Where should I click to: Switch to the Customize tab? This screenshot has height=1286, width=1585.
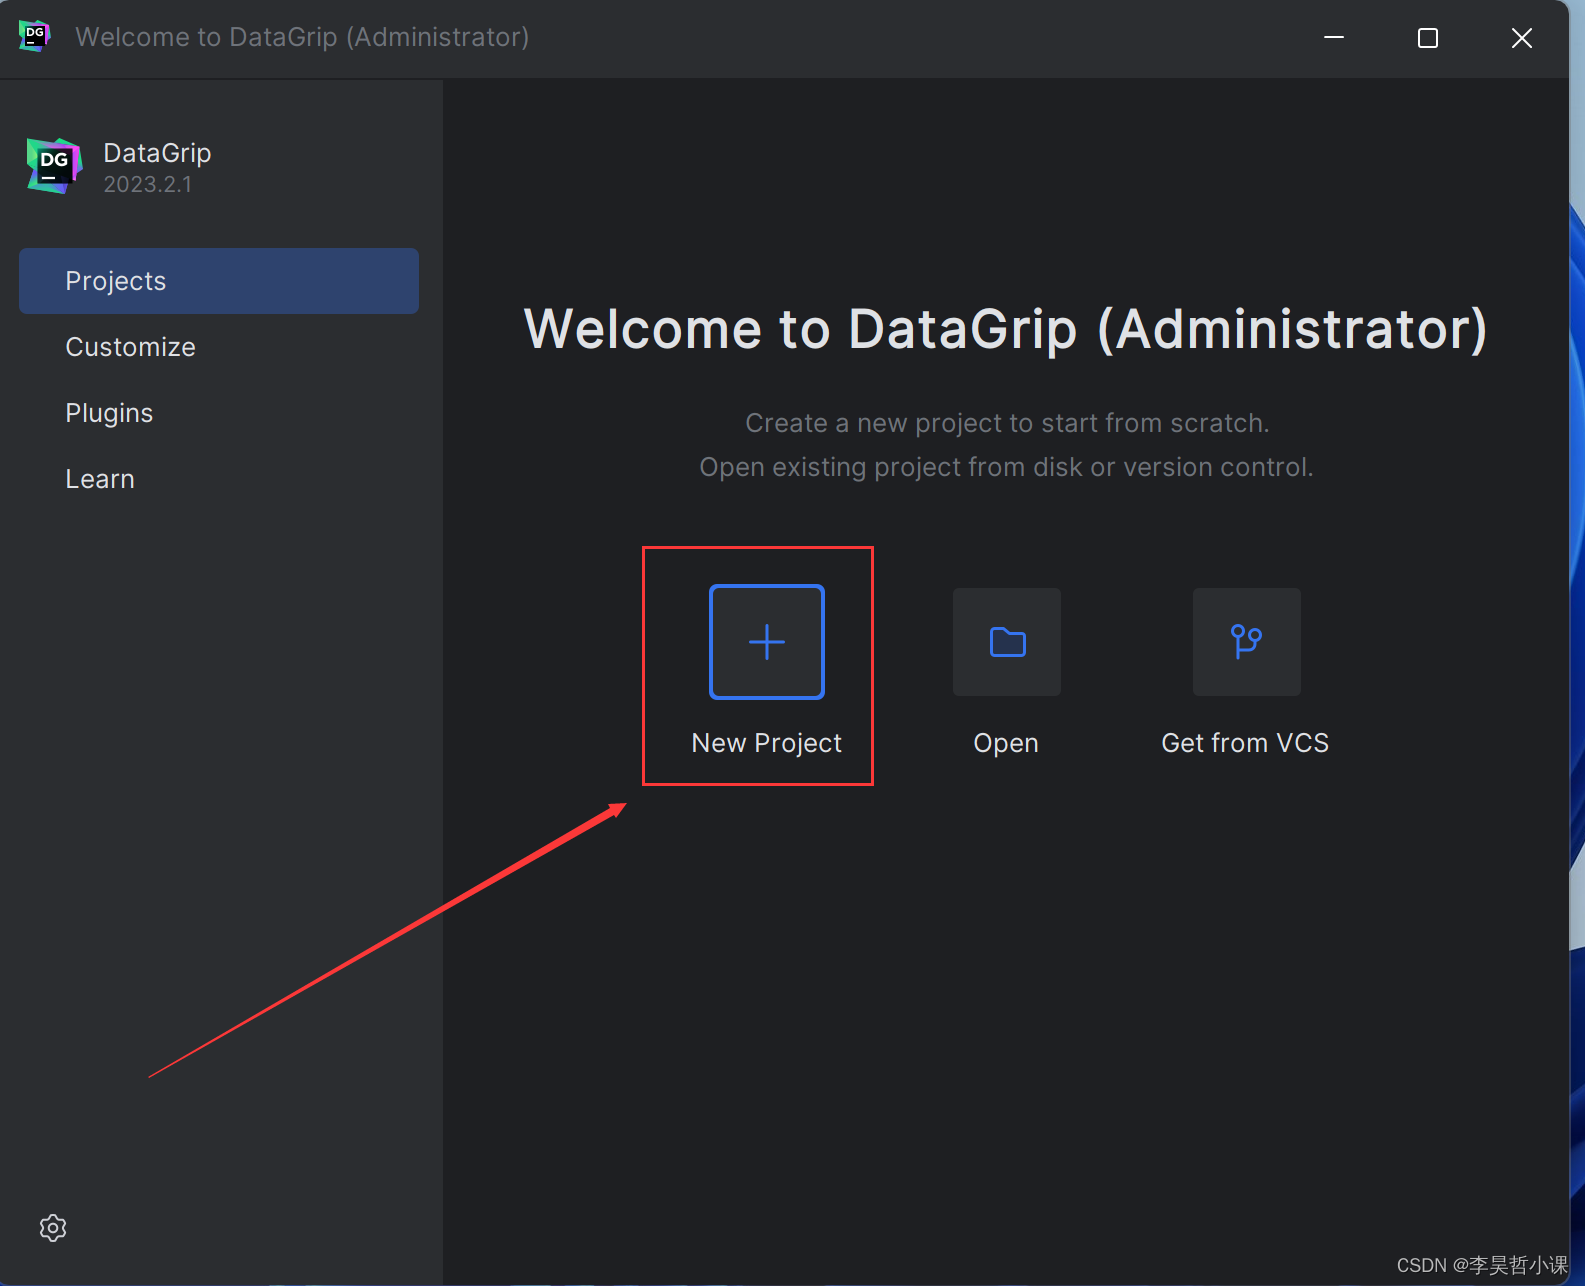coord(219,347)
